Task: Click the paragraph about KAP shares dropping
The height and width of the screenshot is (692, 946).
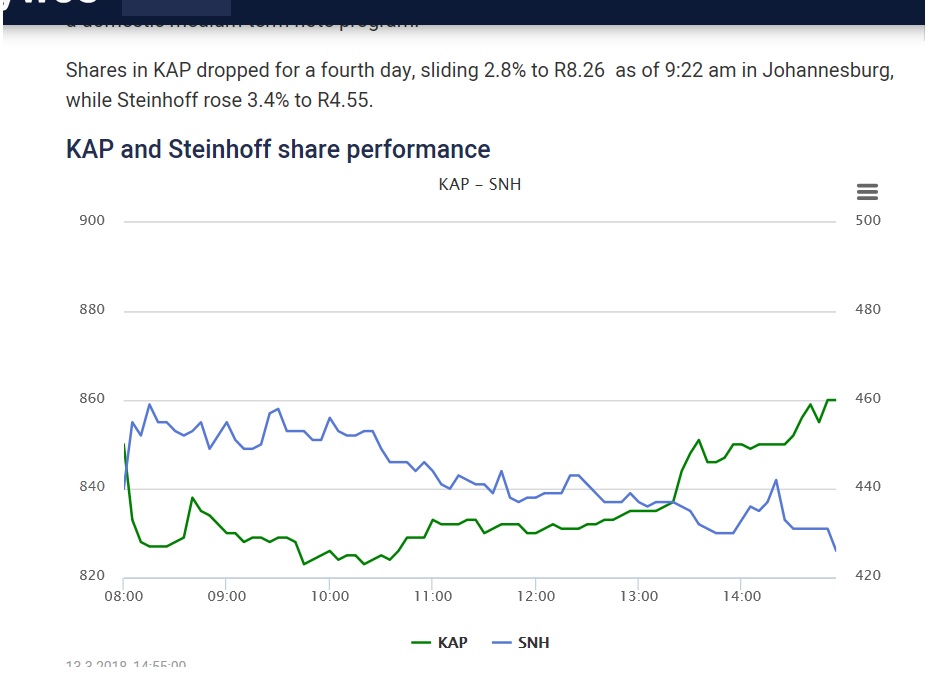Action: click(x=478, y=86)
